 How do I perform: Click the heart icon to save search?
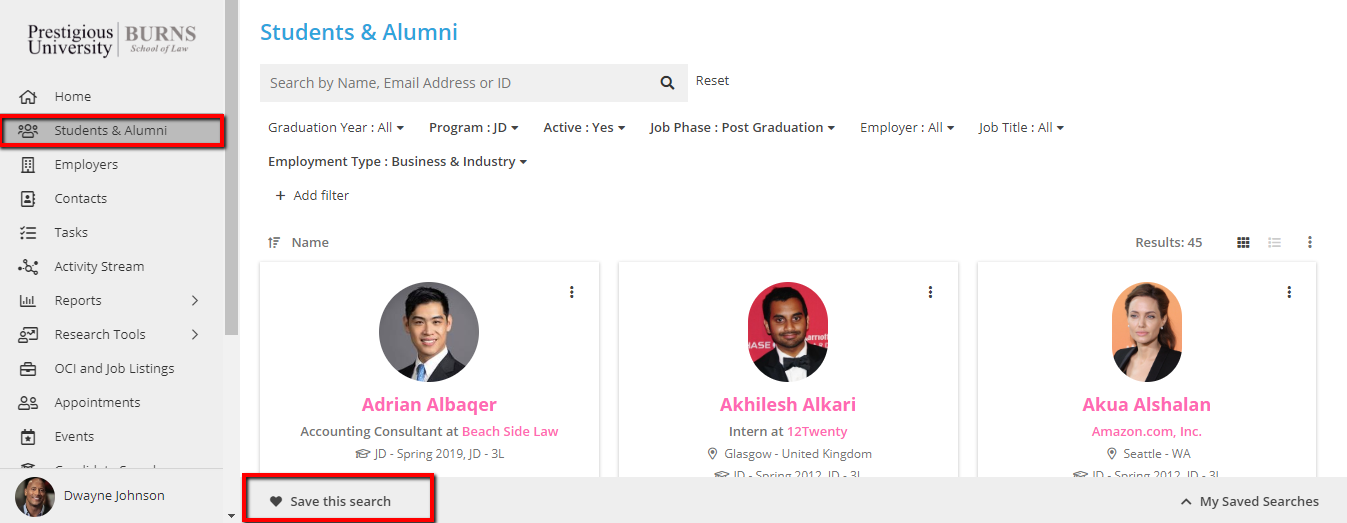(276, 502)
